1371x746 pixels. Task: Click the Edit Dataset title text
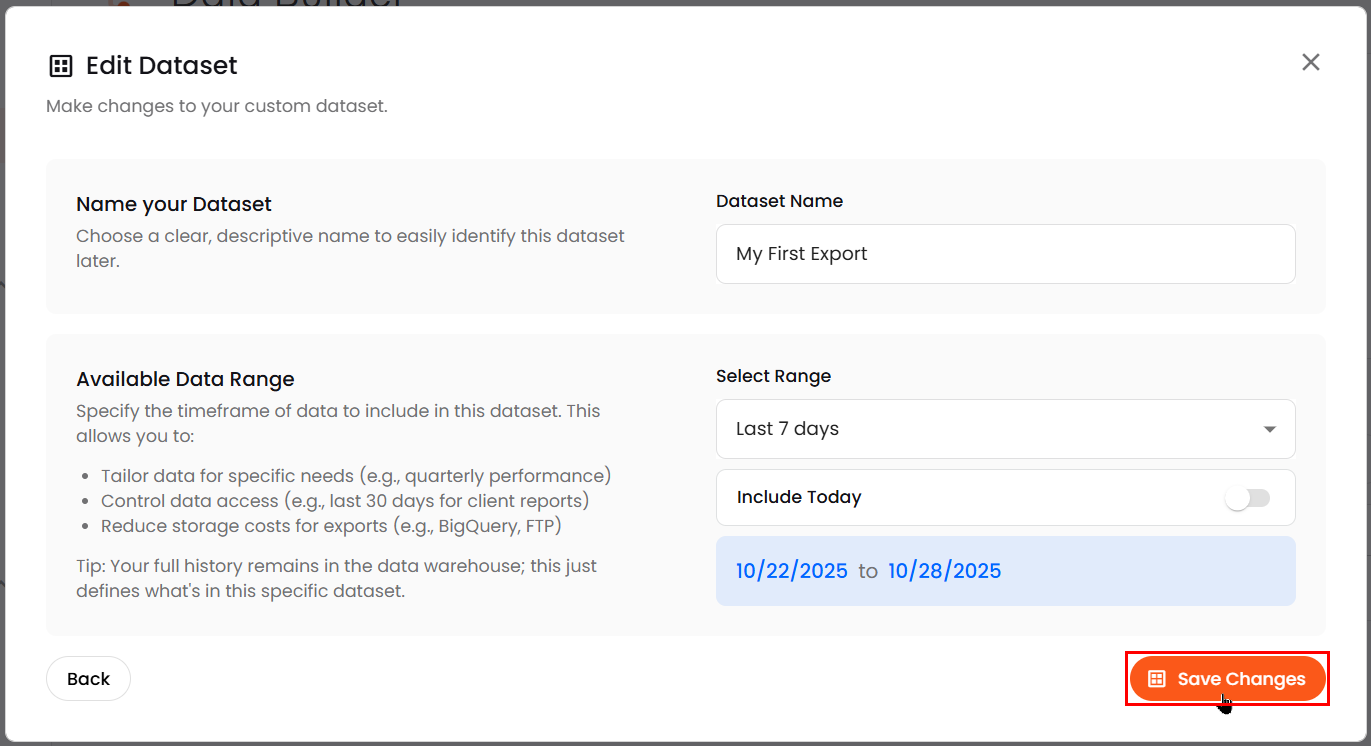[162, 66]
